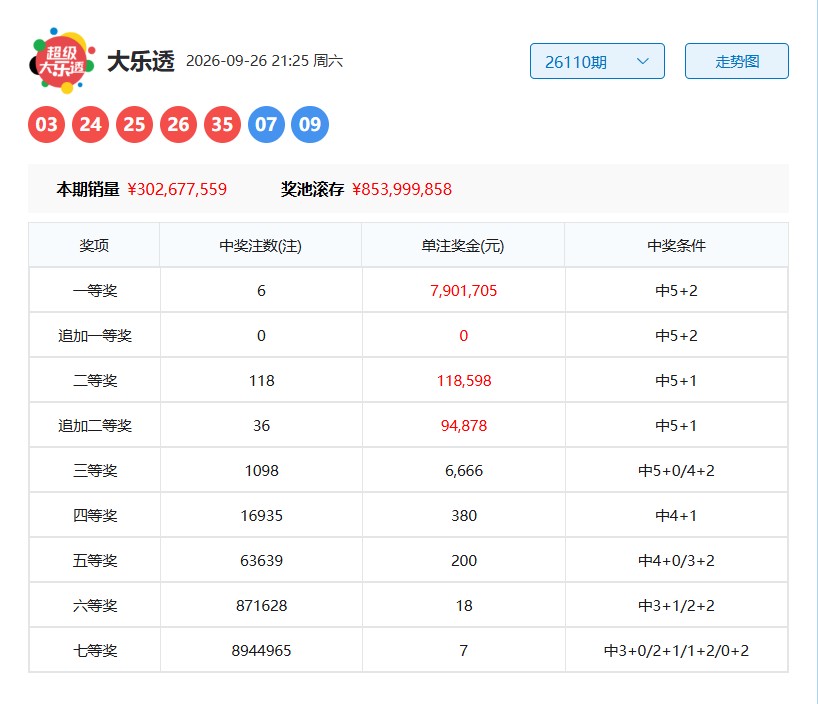Select the 追加二等奖 row label
Viewport: 818px width, 704px height.
click(x=95, y=425)
